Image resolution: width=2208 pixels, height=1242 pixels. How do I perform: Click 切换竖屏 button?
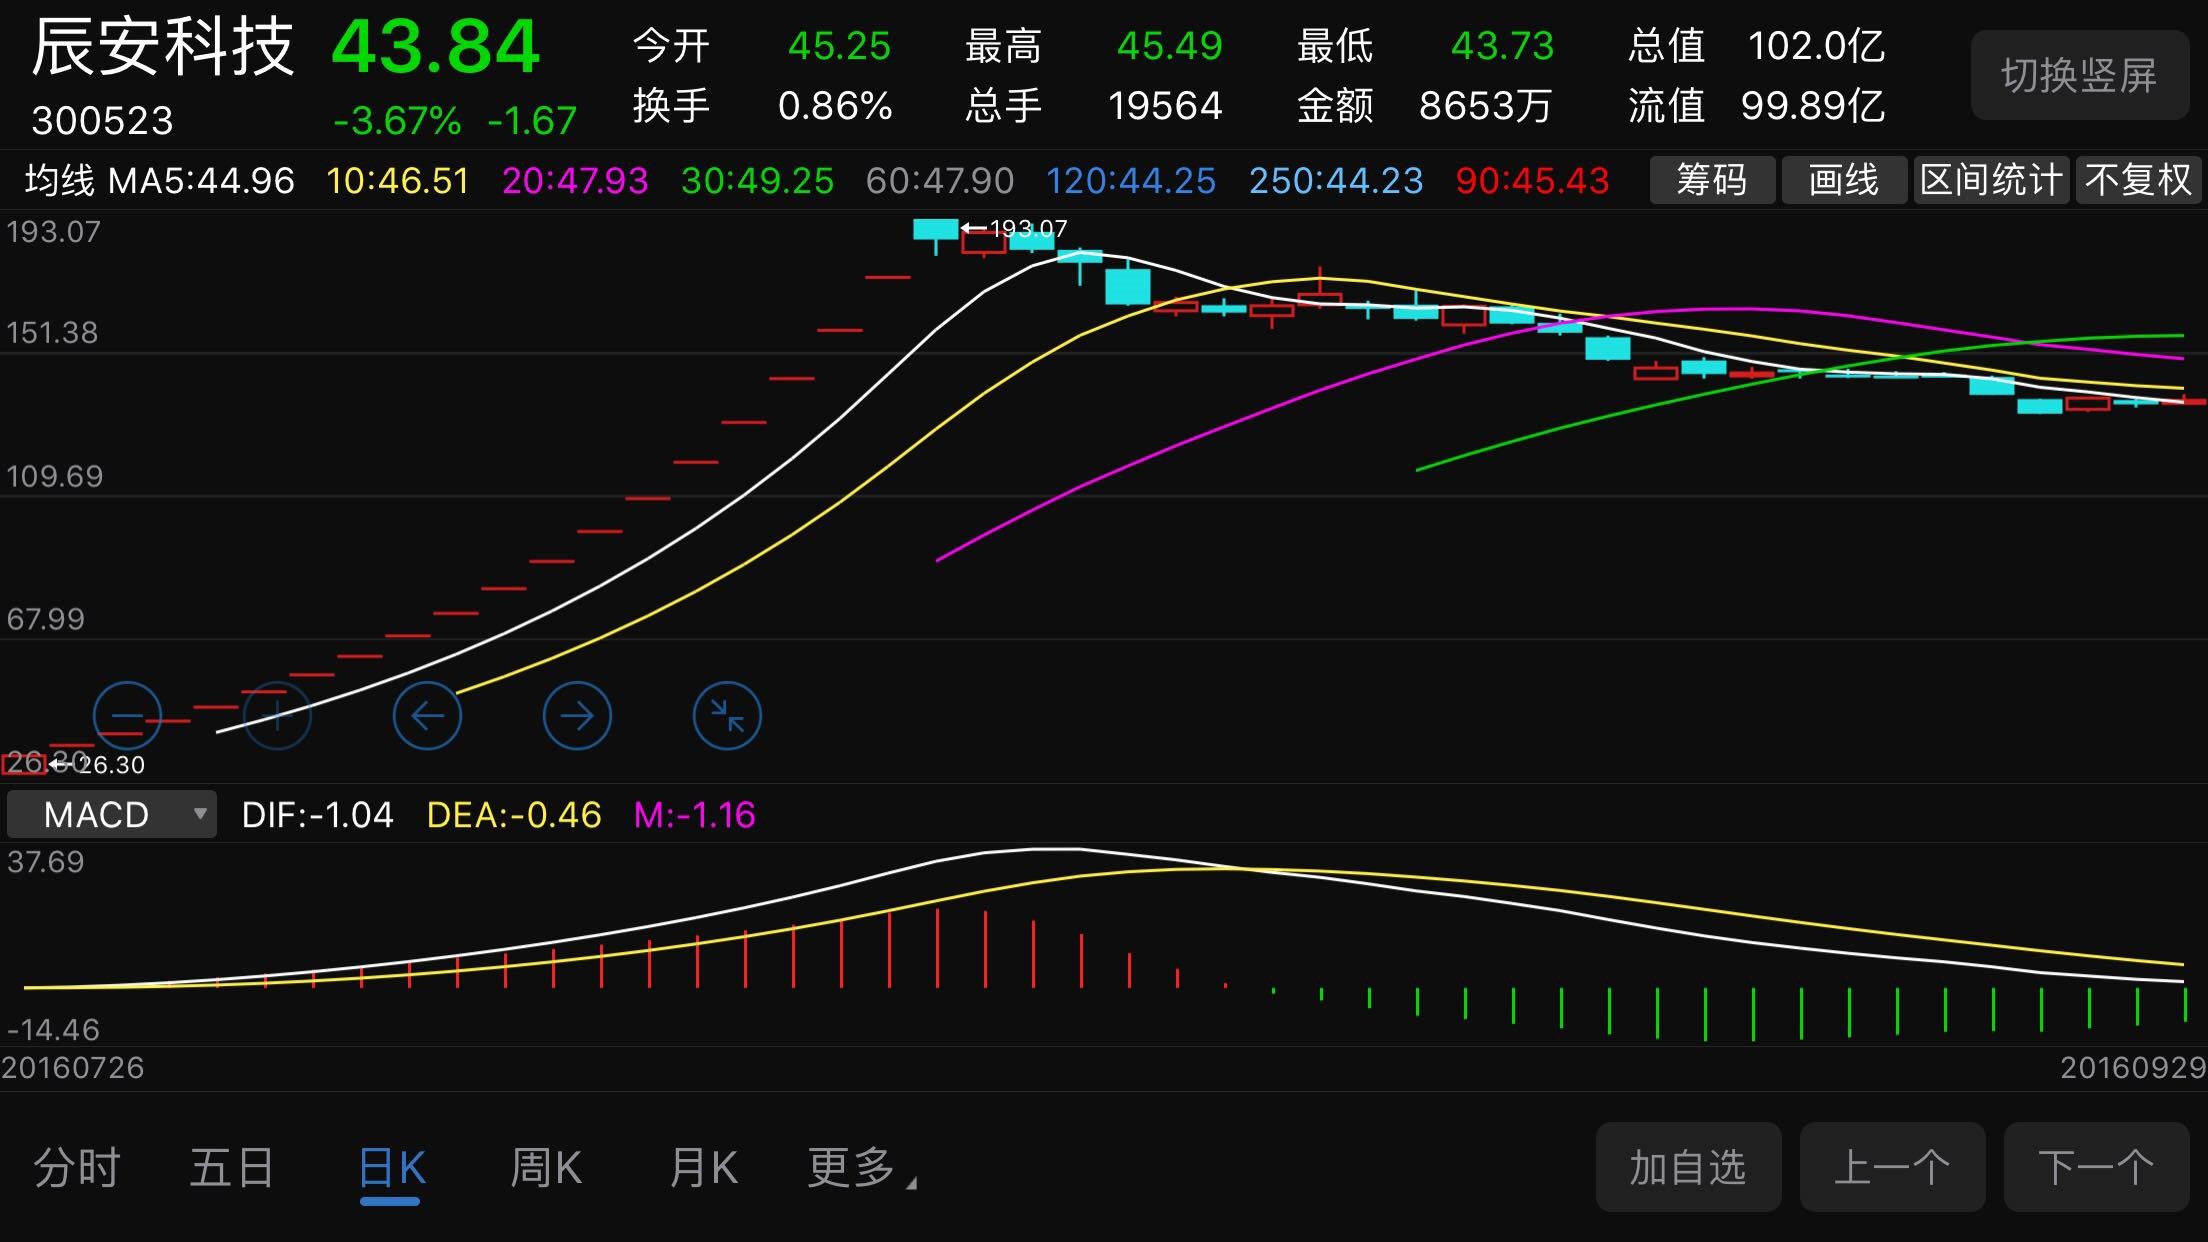2080,75
